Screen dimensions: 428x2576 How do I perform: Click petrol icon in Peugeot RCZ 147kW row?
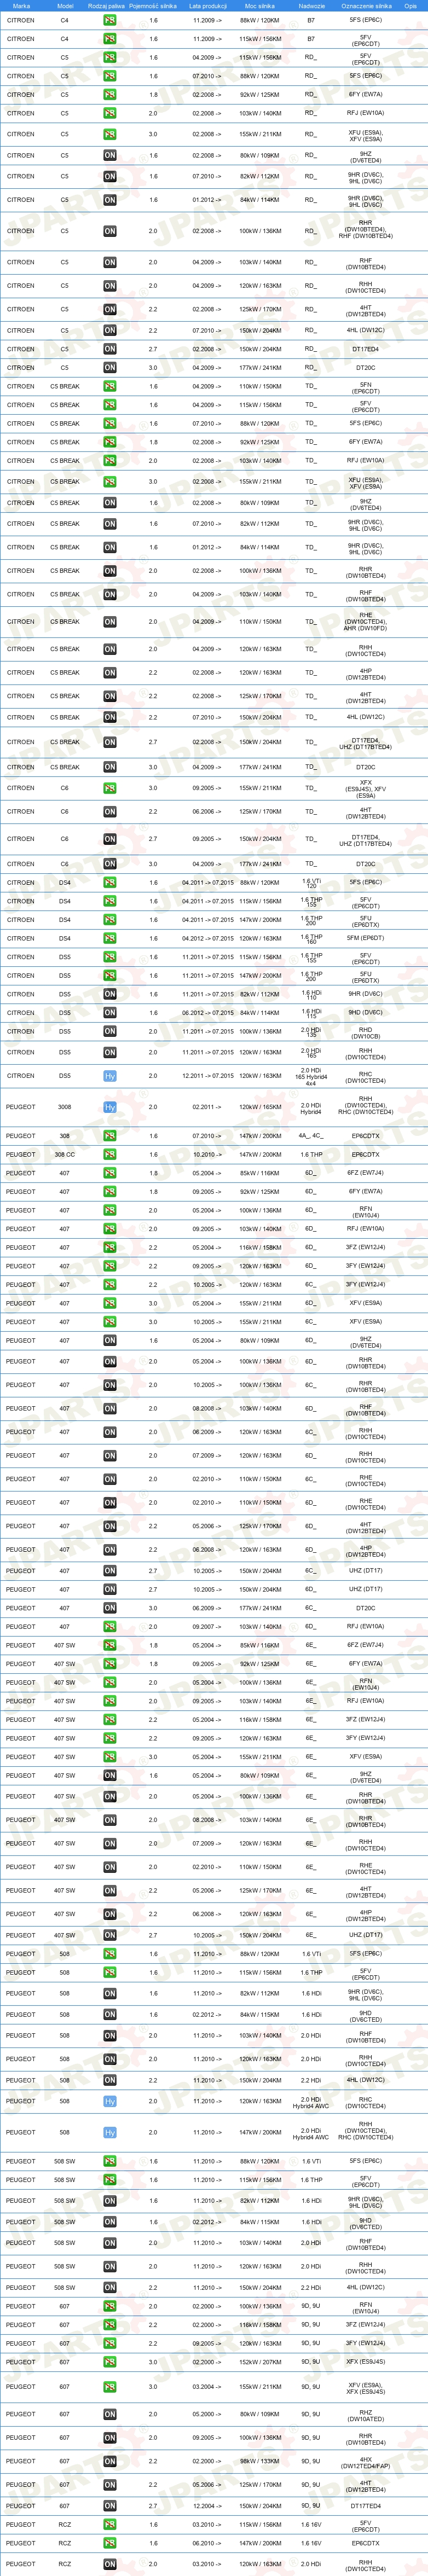[110, 2543]
